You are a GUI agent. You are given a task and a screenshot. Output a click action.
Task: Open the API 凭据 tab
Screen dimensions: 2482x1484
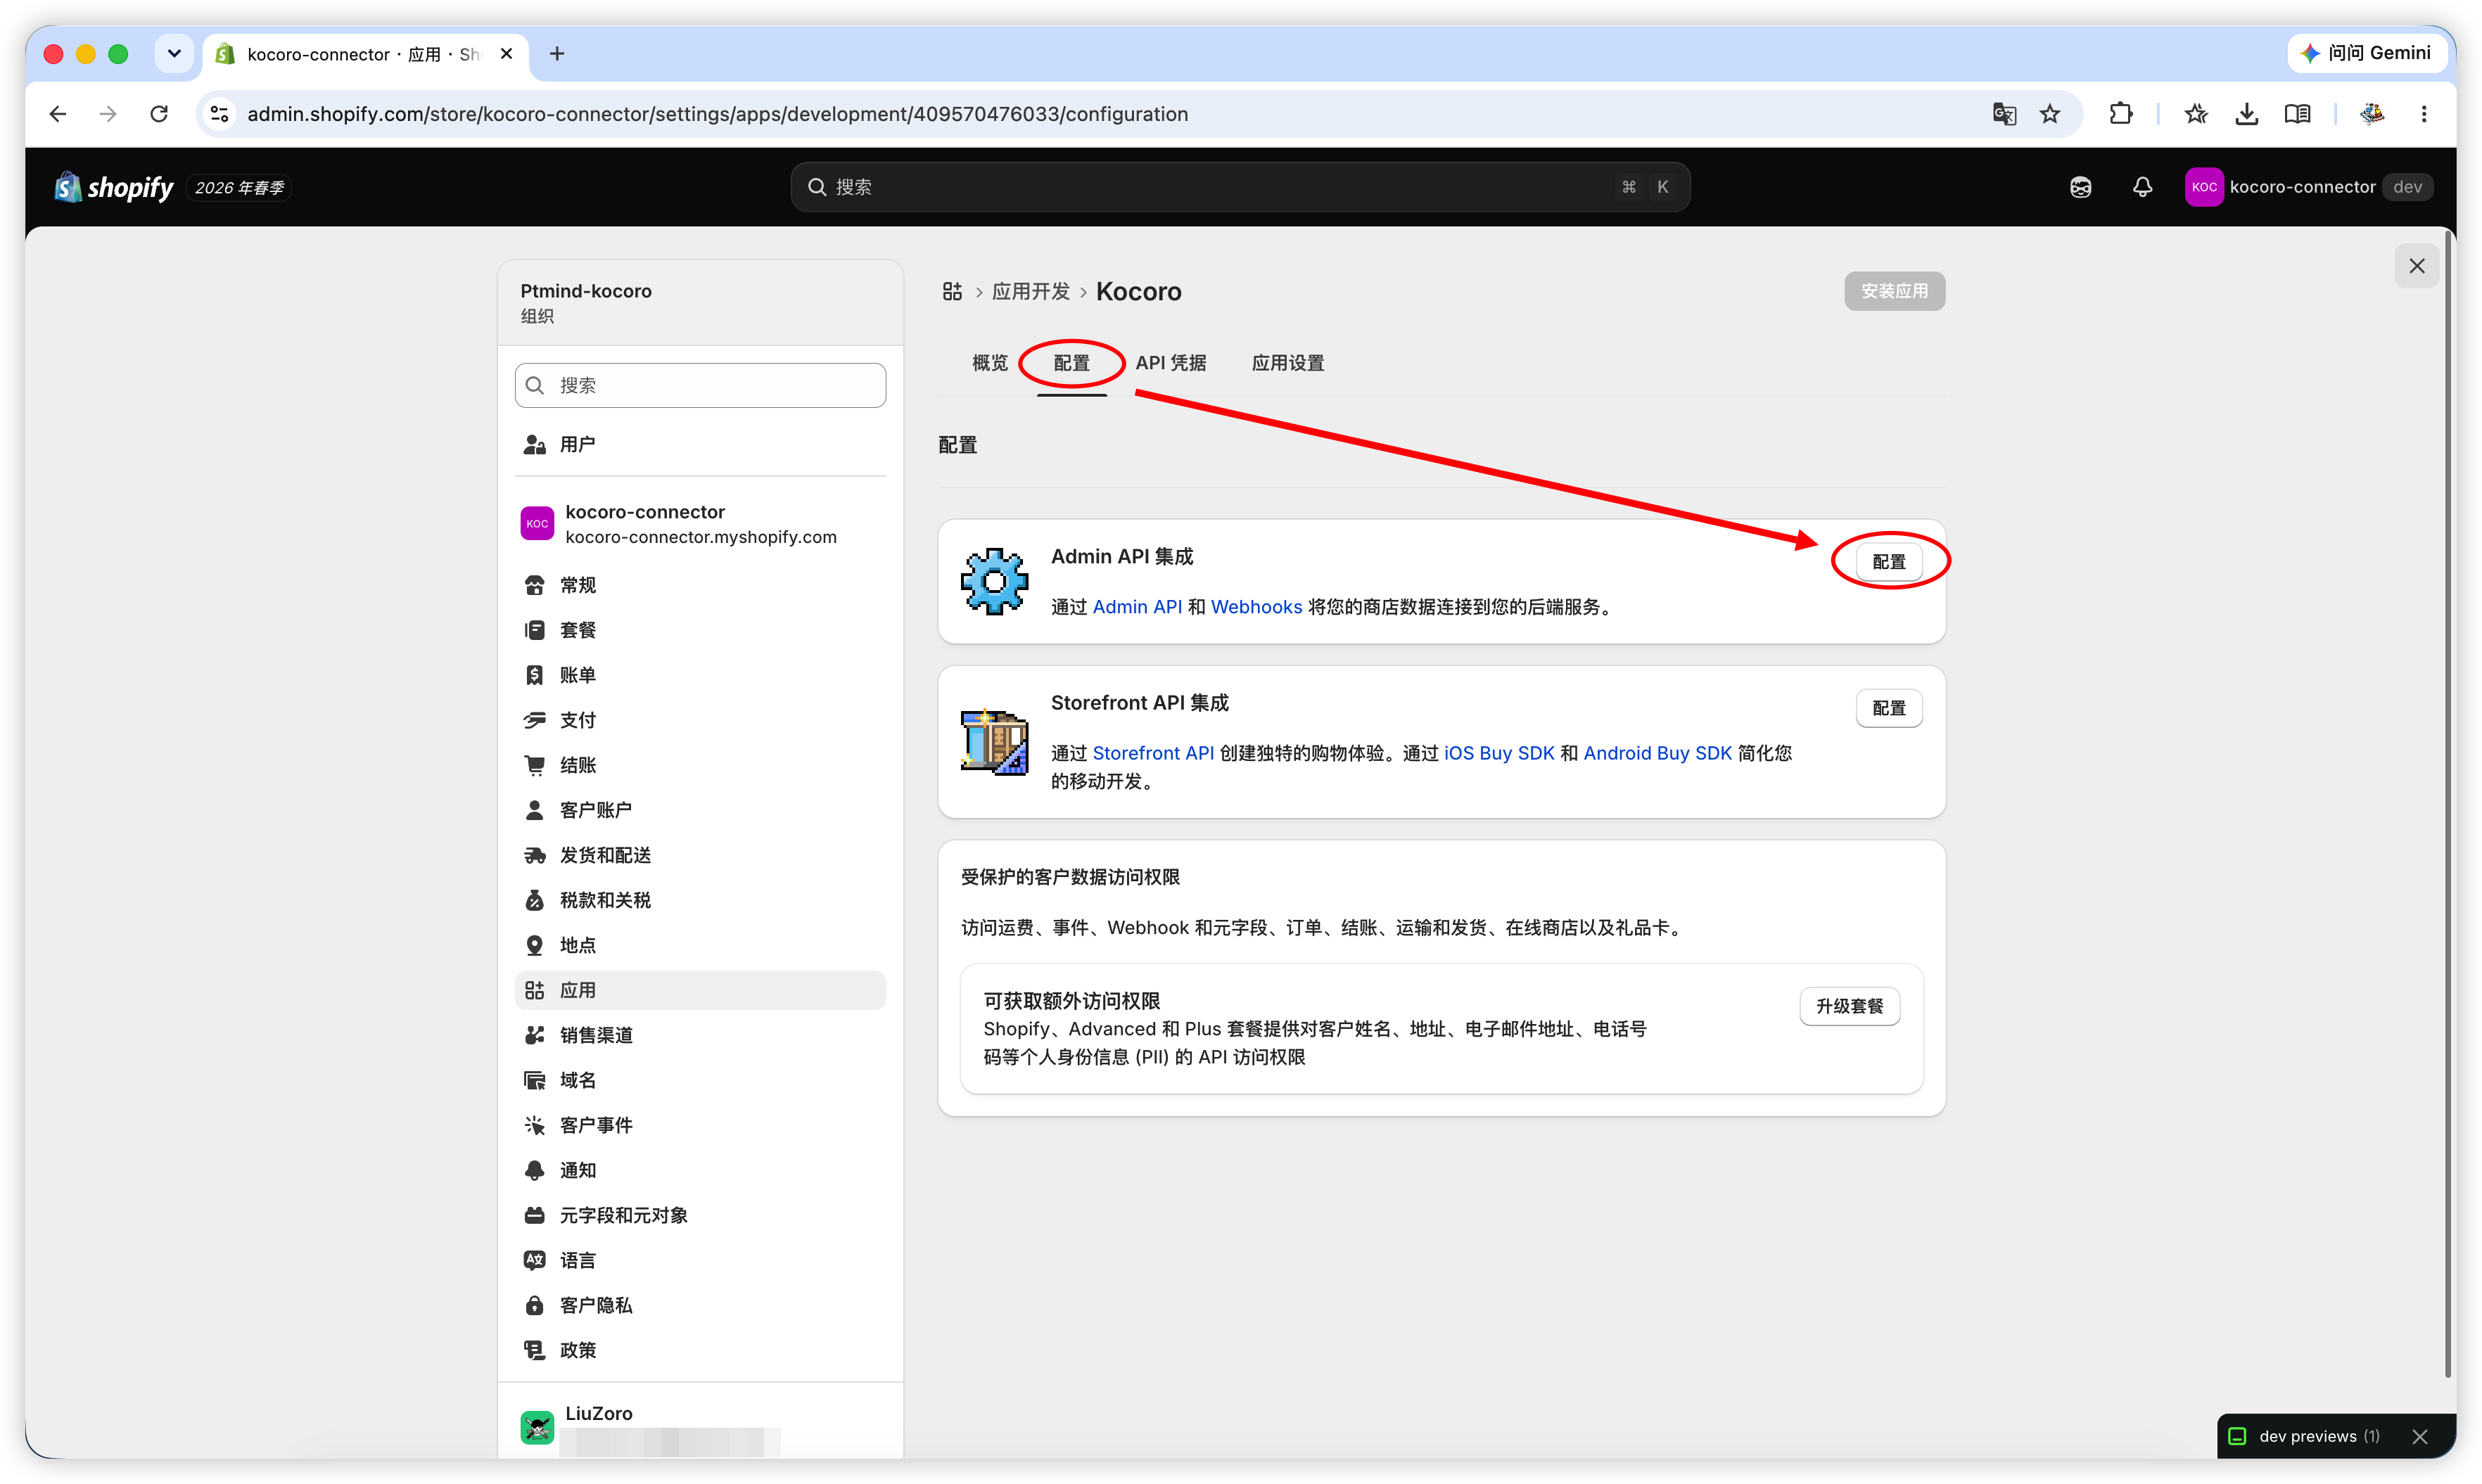point(1170,363)
